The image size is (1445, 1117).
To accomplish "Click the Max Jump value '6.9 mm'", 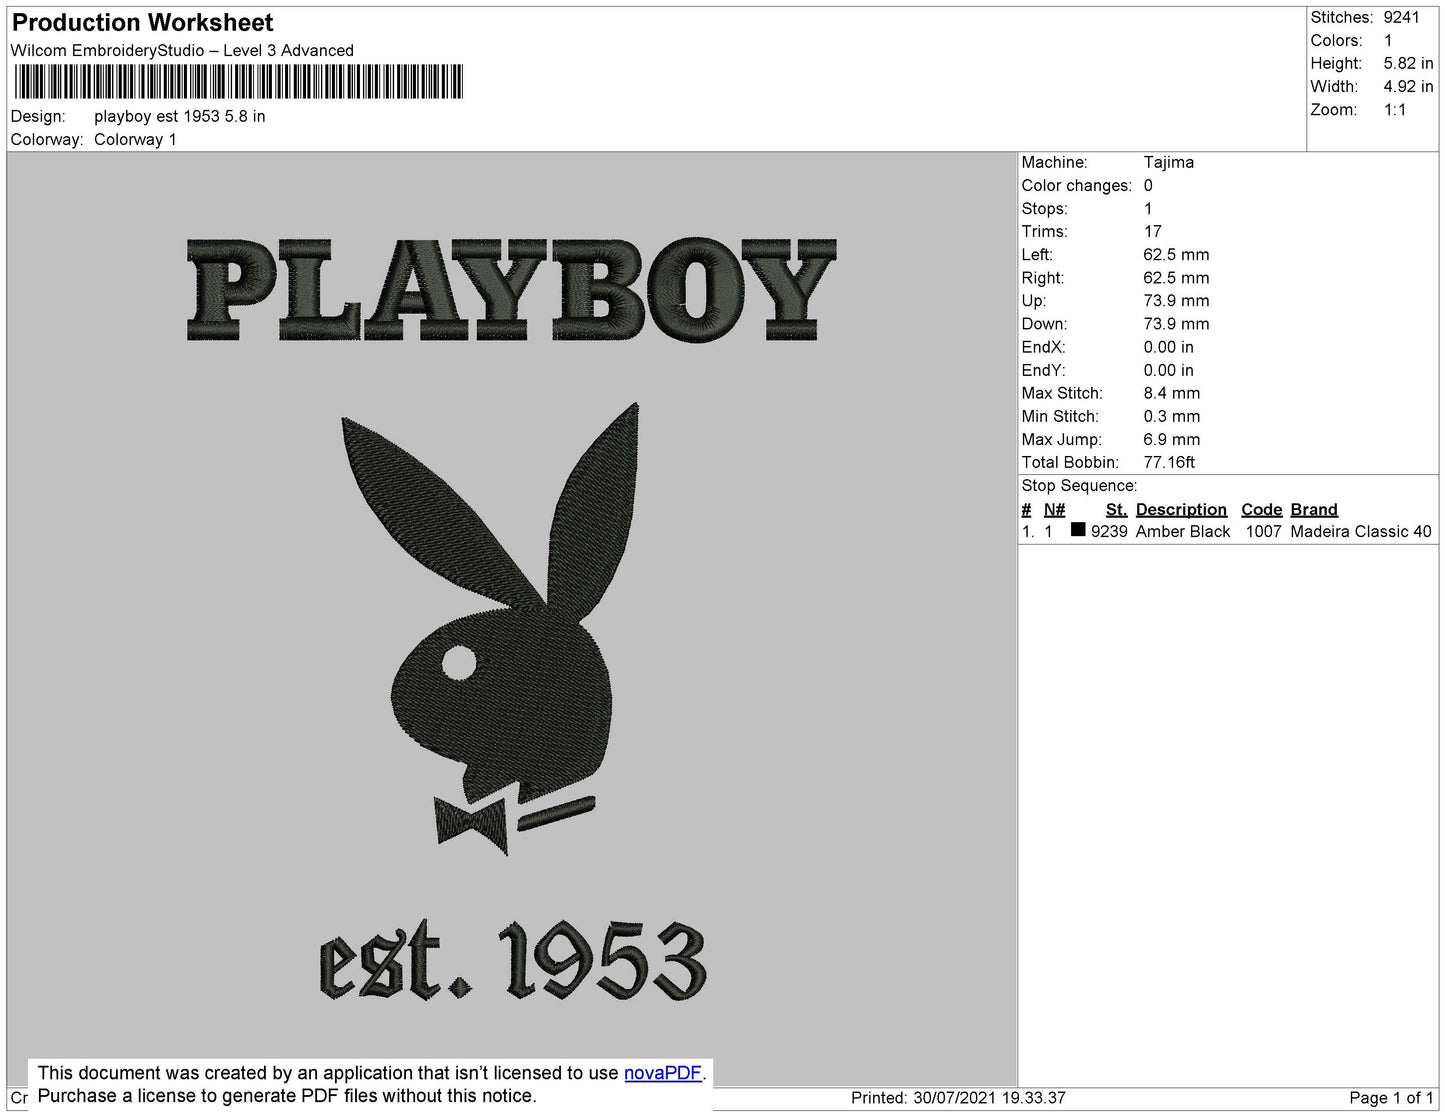I will [1172, 439].
